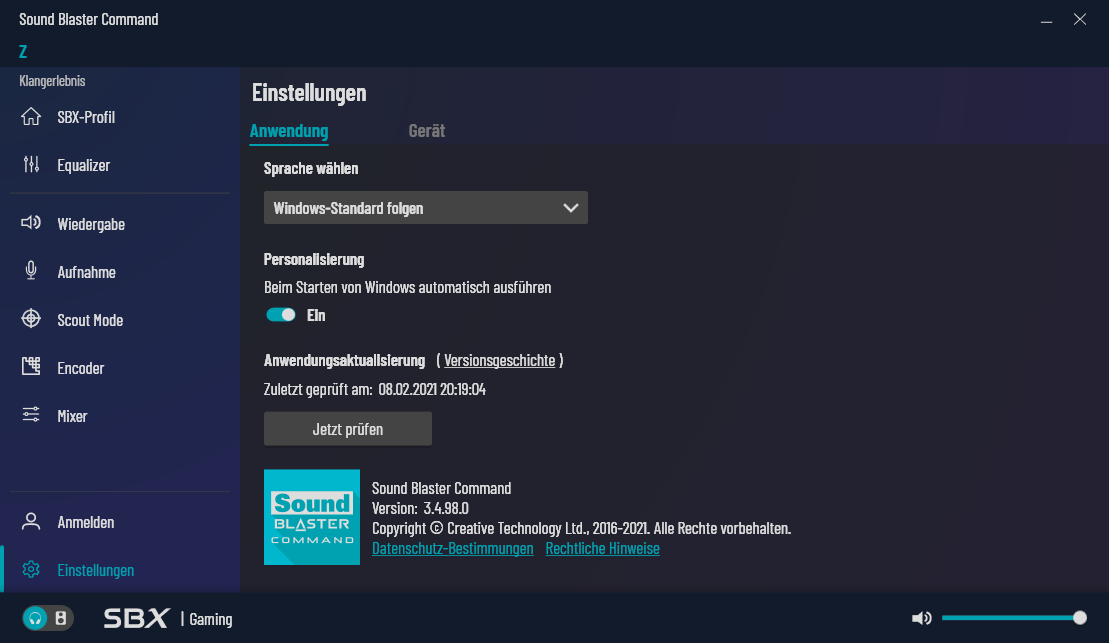Screen dimensions: 1109x643
Task: Click the Einstellungen page heading
Action: point(309,93)
